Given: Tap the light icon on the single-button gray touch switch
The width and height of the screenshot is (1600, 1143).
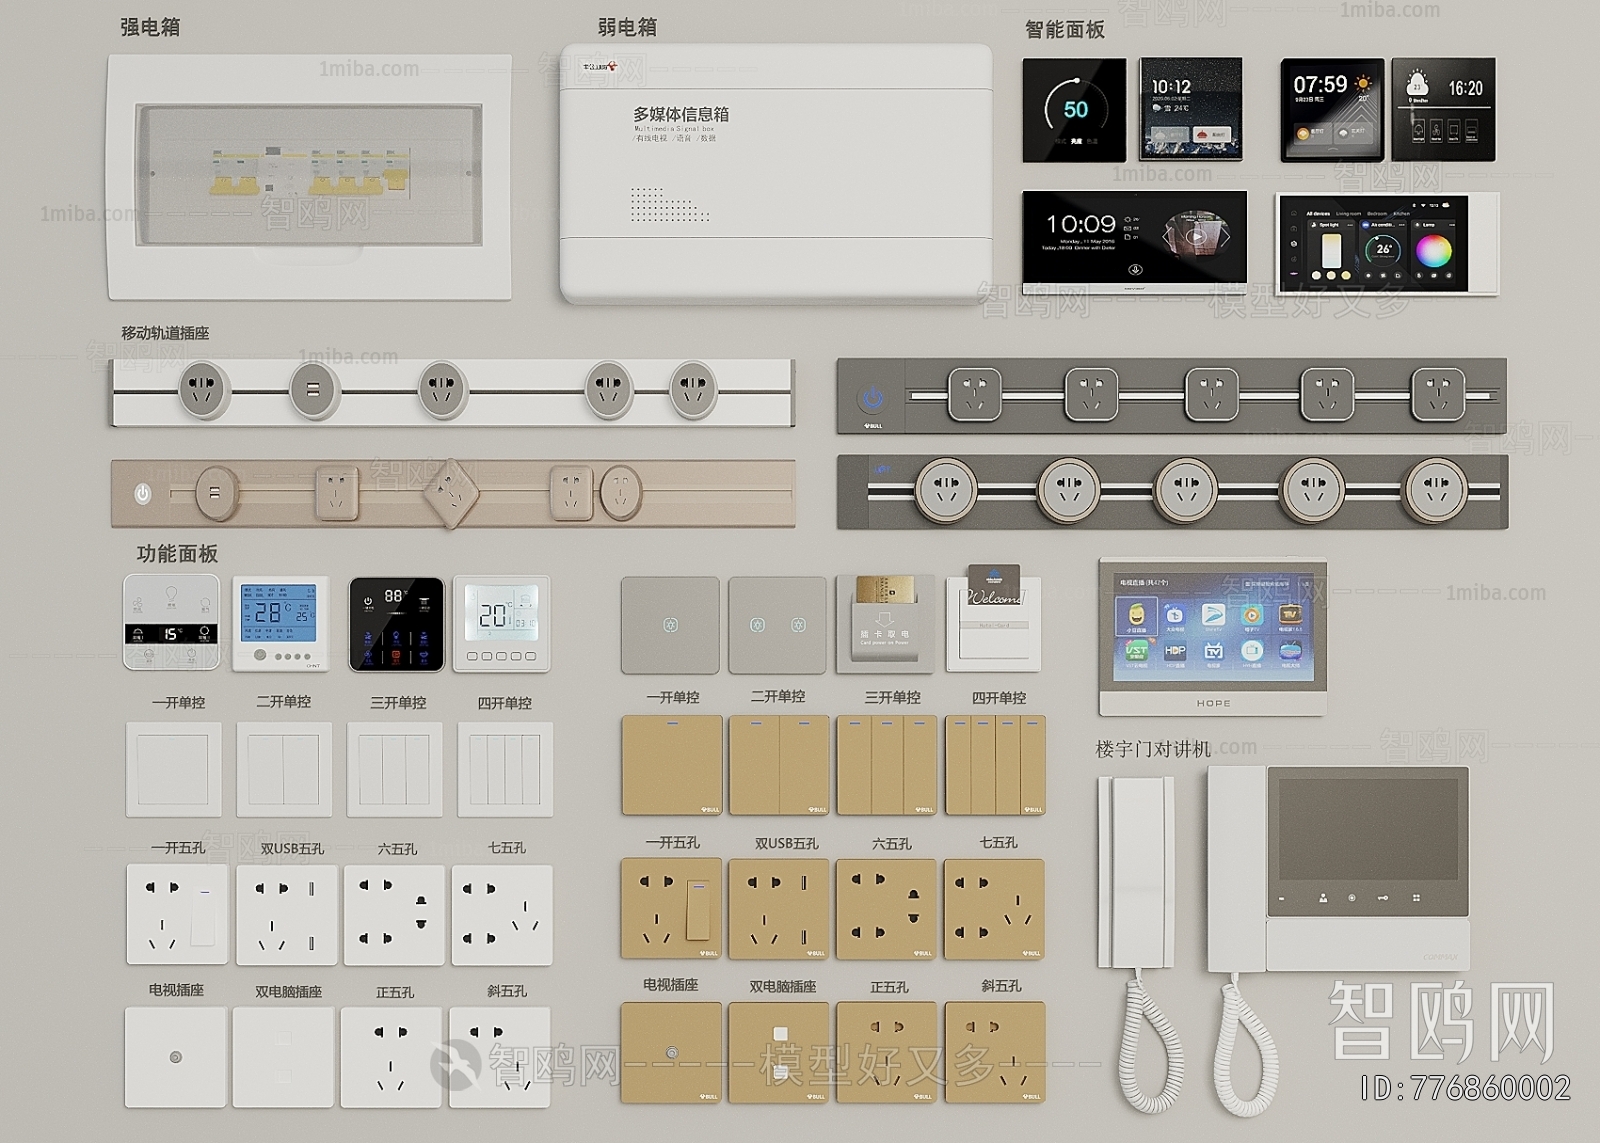Looking at the screenshot, I should (x=670, y=625).
